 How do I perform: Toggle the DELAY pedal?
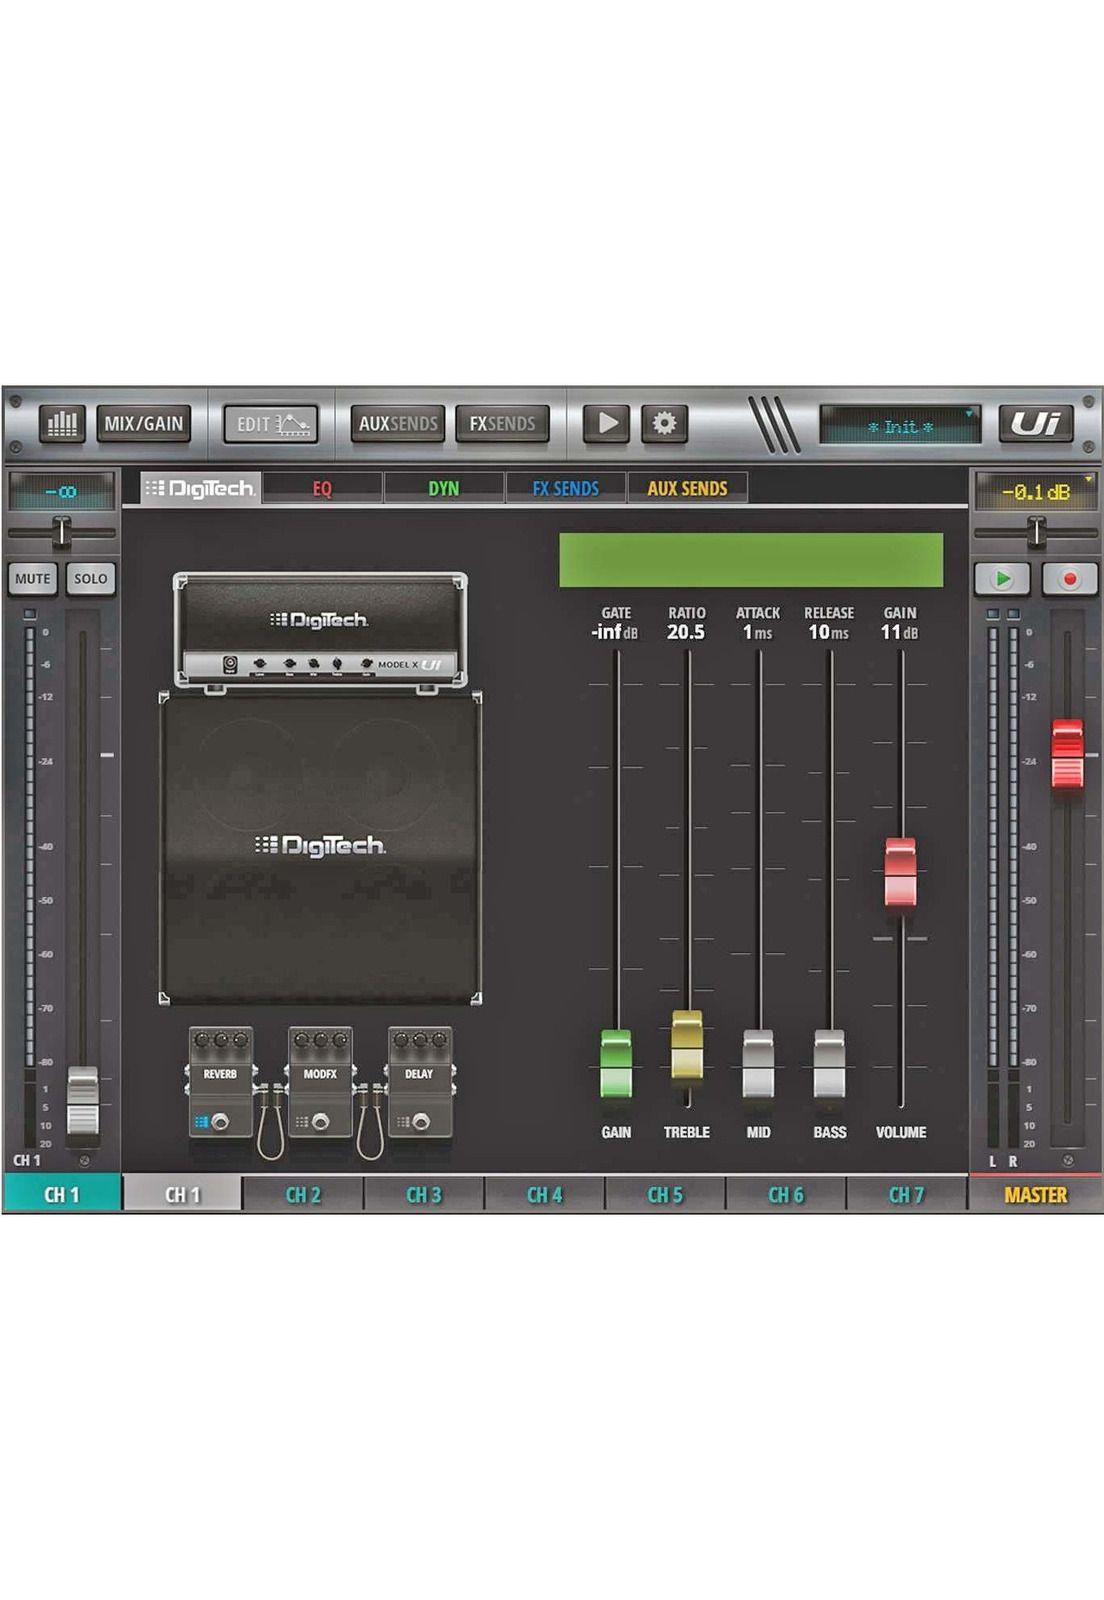[419, 1083]
